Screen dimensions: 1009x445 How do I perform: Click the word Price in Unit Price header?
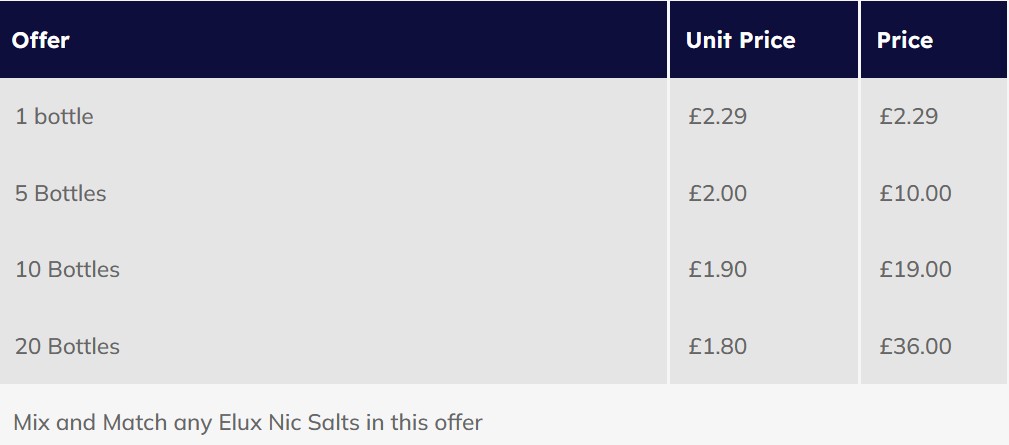[767, 40]
